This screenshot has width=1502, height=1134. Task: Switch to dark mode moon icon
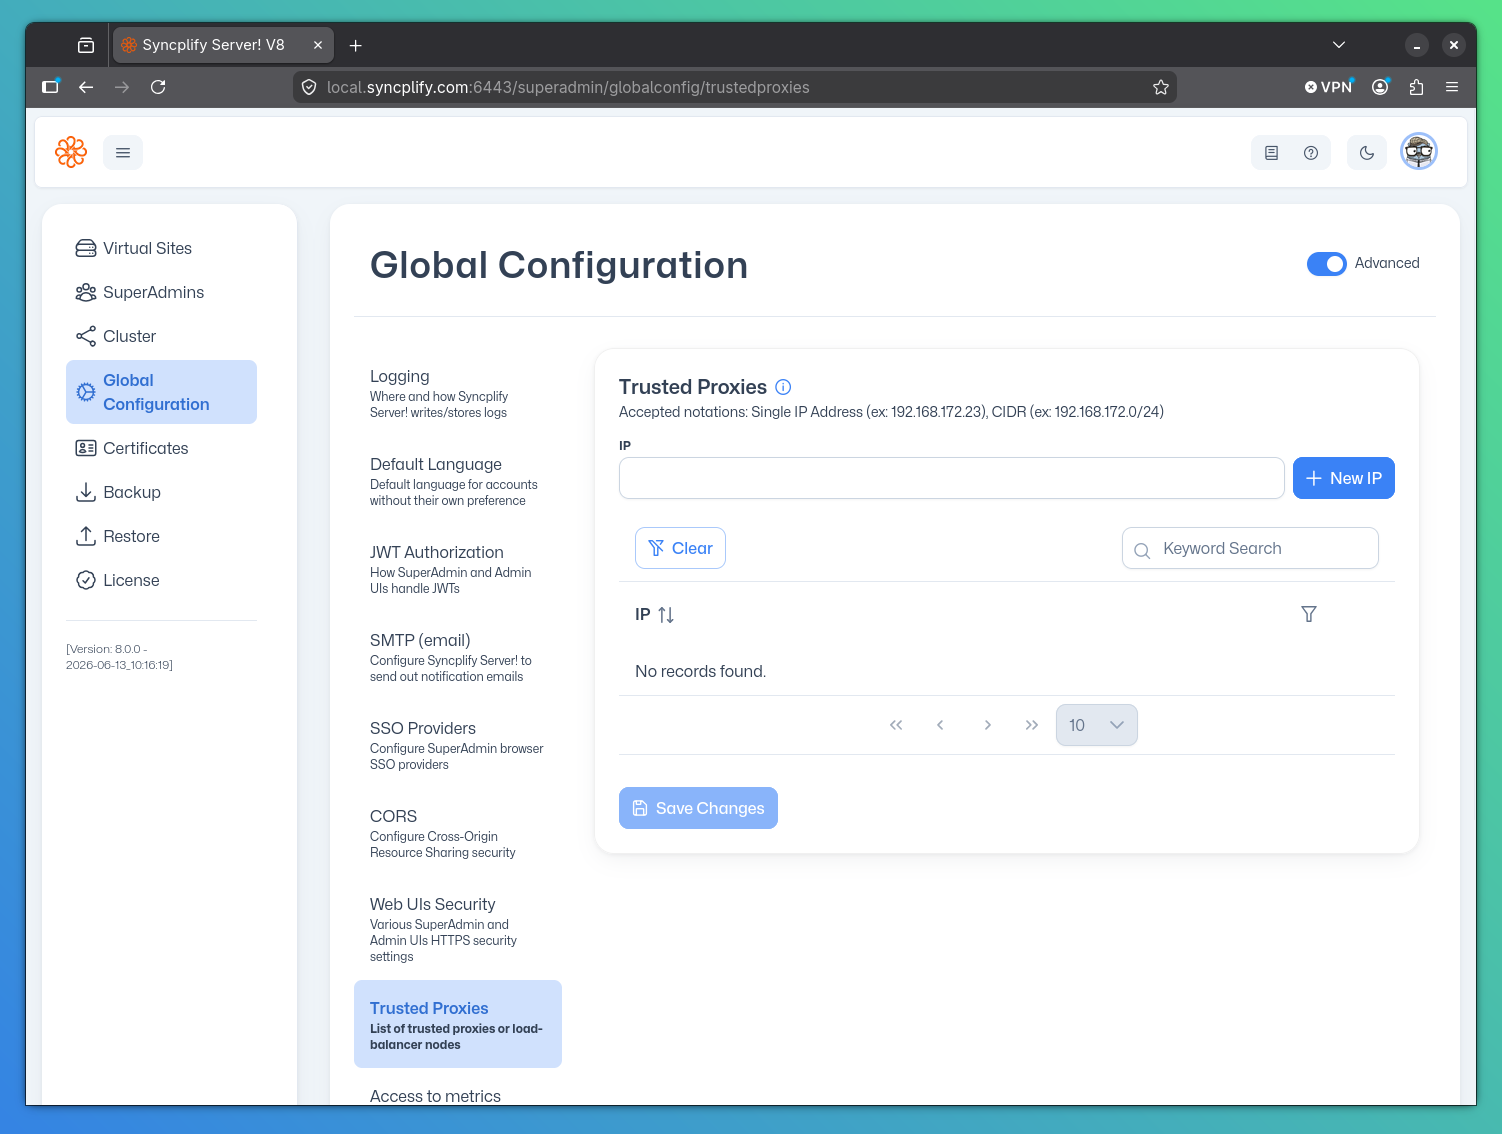point(1367,153)
